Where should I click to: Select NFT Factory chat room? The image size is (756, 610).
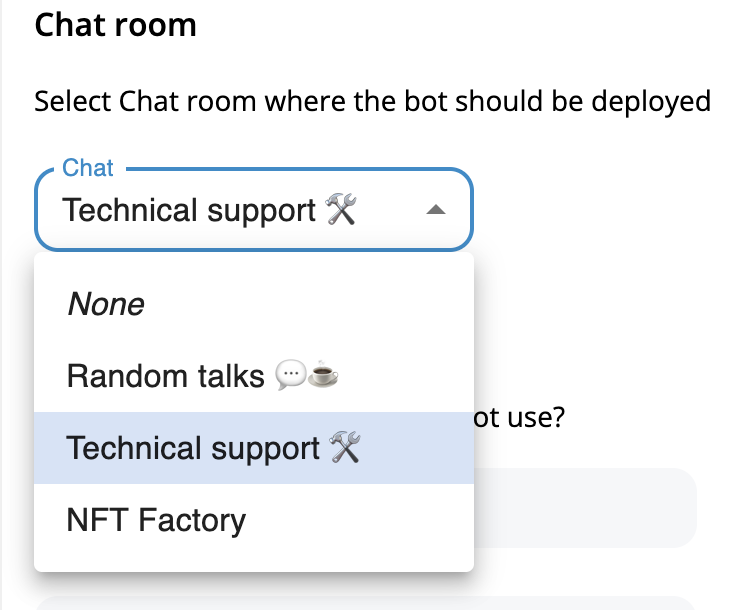click(254, 520)
